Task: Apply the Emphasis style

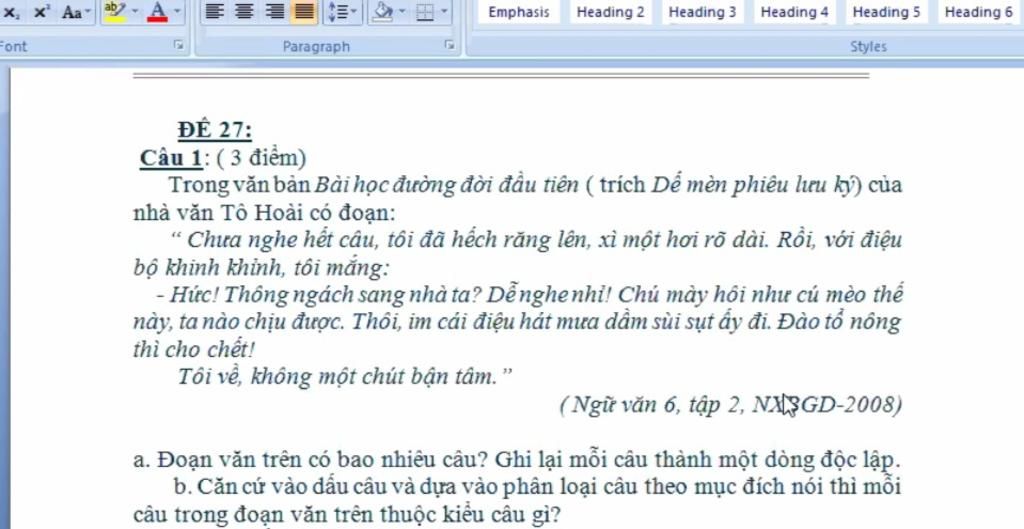Action: (x=519, y=12)
